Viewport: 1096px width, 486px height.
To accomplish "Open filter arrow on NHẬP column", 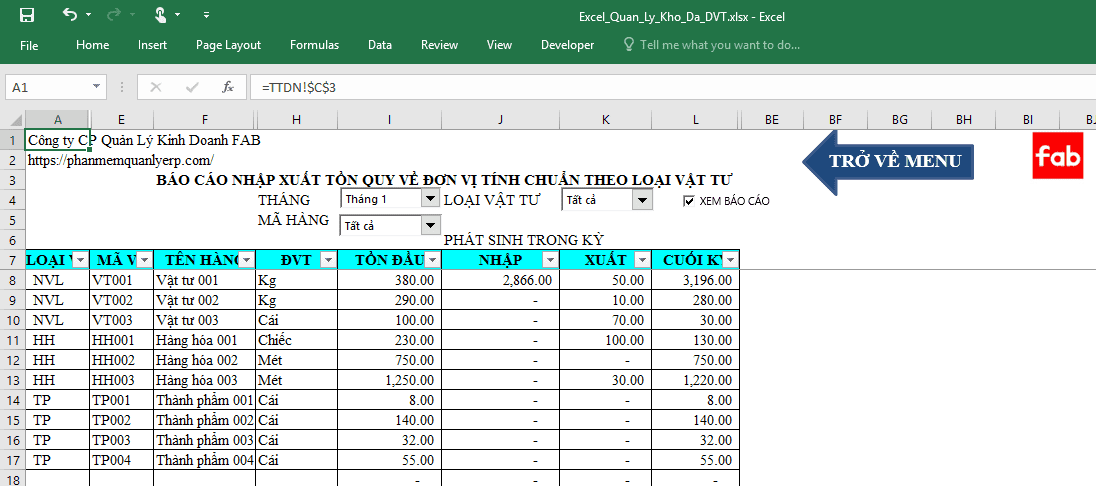I will click(549, 260).
